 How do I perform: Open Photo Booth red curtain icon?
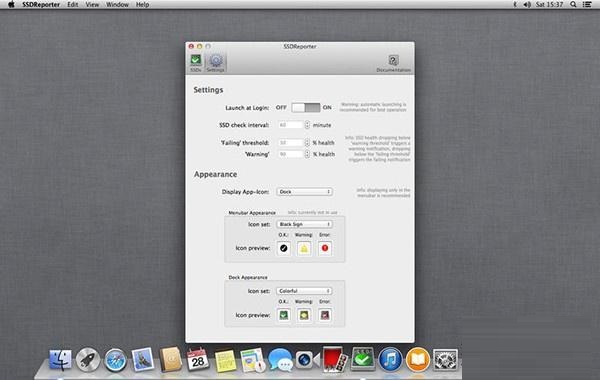point(334,359)
